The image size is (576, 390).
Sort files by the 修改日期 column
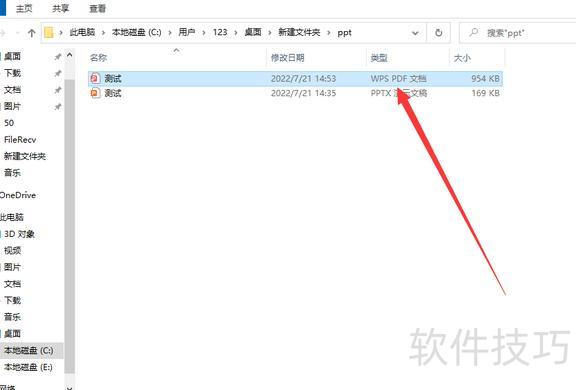[x=288, y=58]
